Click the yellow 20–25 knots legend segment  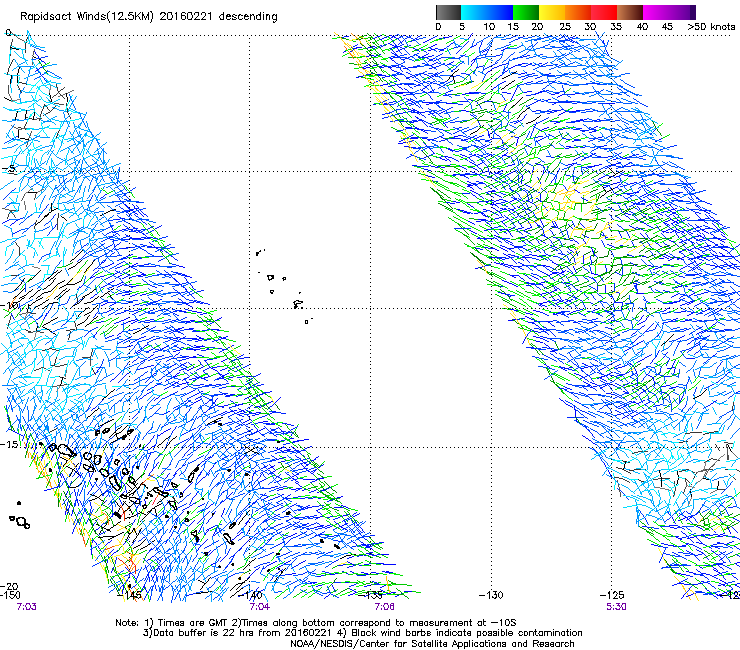(x=552, y=12)
